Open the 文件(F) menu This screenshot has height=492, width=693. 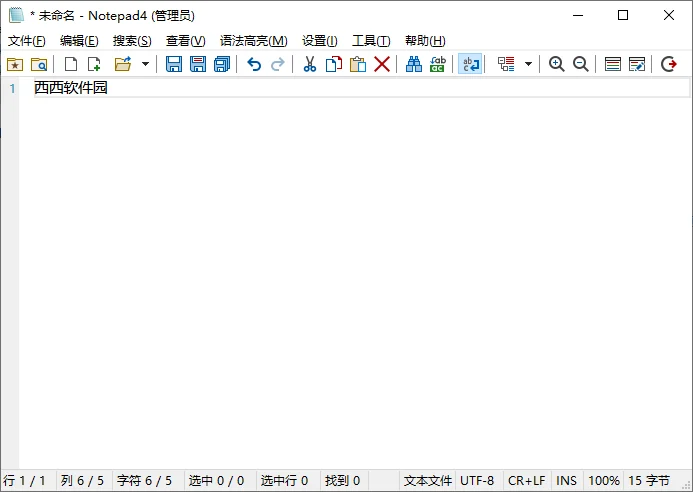pos(27,41)
